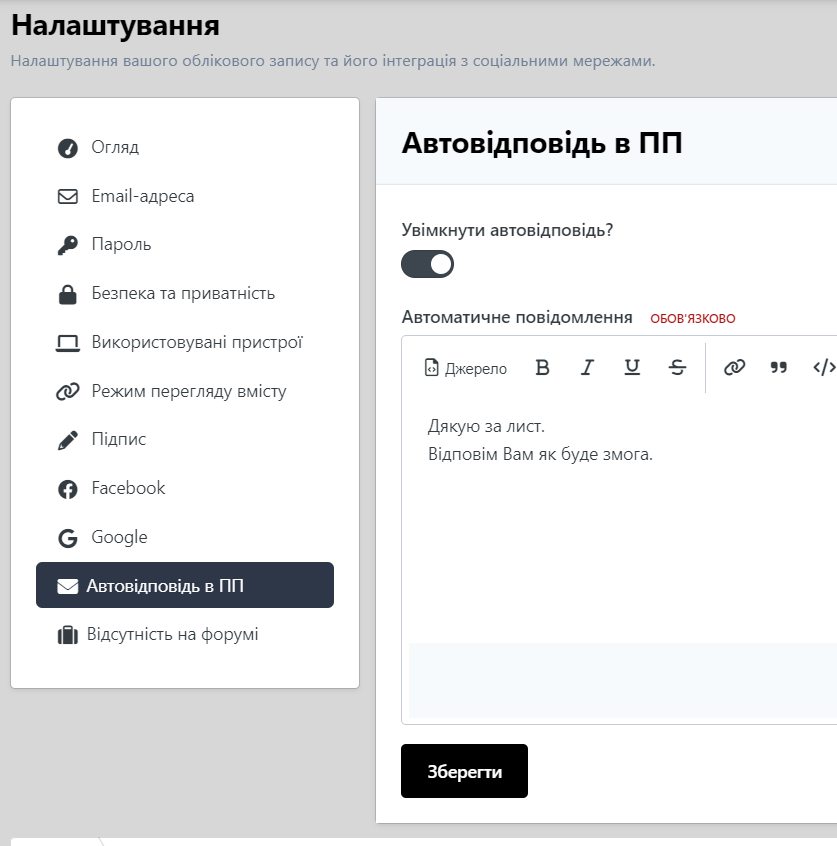Insert a blockquote with quote icon
Image resolution: width=837 pixels, height=846 pixels.
coord(779,368)
